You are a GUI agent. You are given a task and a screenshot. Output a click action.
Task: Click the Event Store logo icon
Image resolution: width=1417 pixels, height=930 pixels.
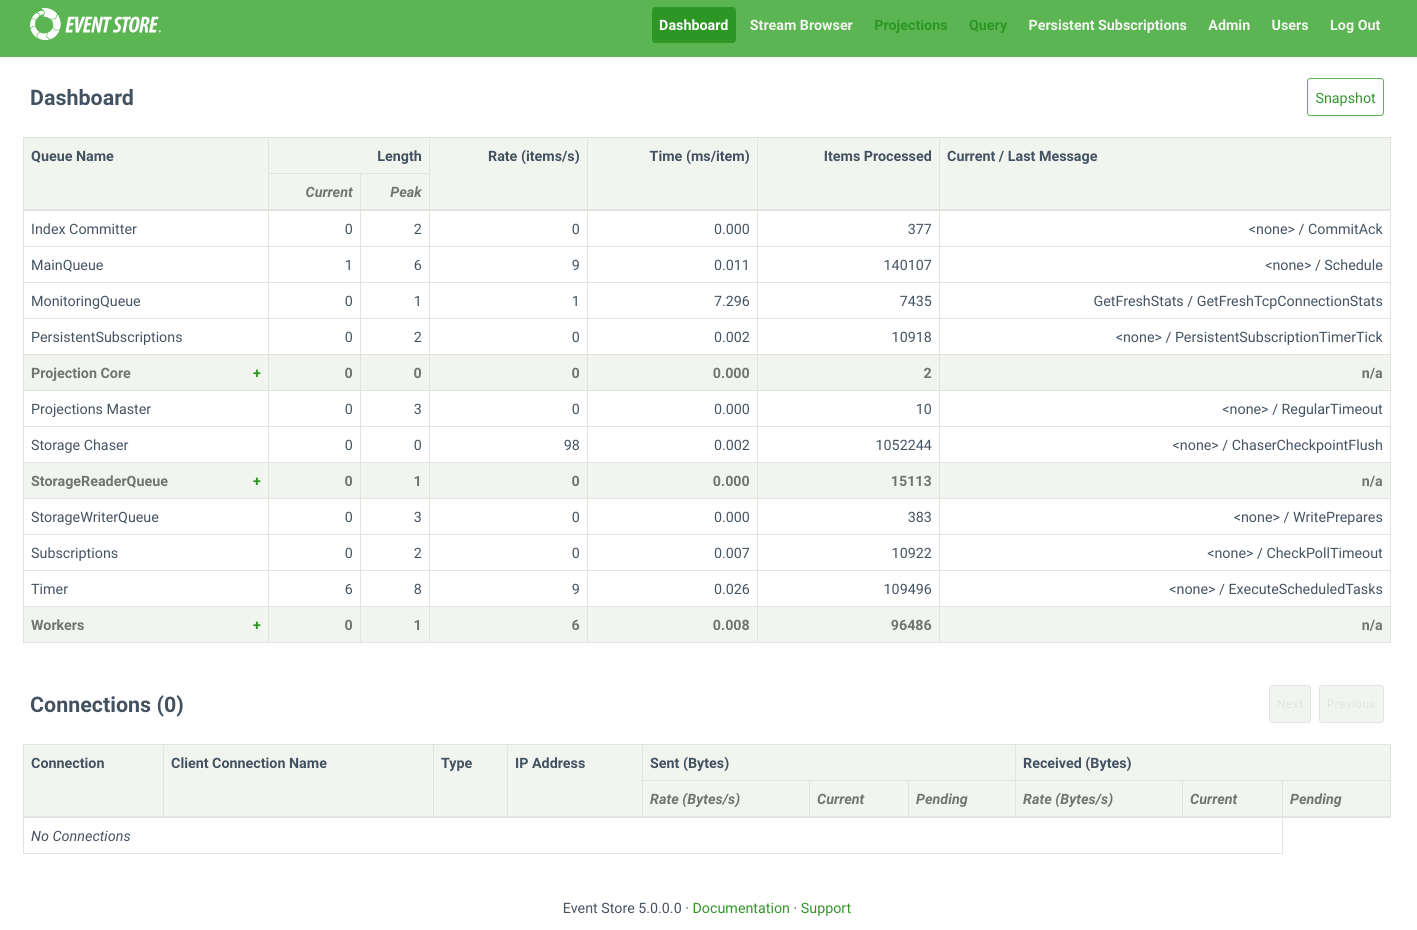pyautogui.click(x=44, y=23)
